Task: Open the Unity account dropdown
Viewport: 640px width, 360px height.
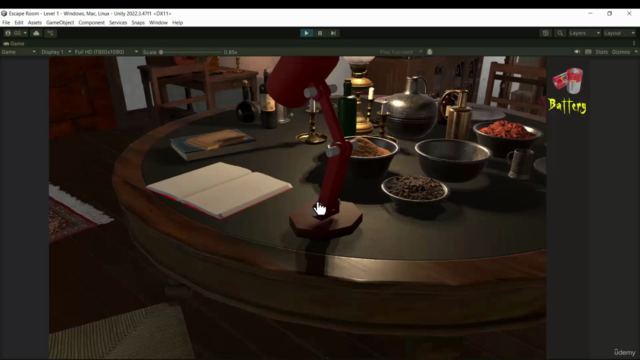Action: point(16,33)
